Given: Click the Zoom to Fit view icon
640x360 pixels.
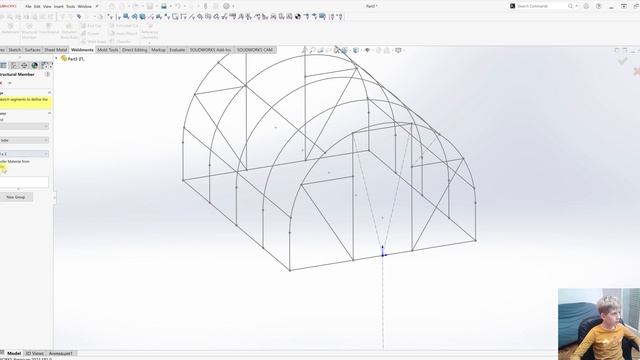Looking at the screenshot, I should point(304,50).
